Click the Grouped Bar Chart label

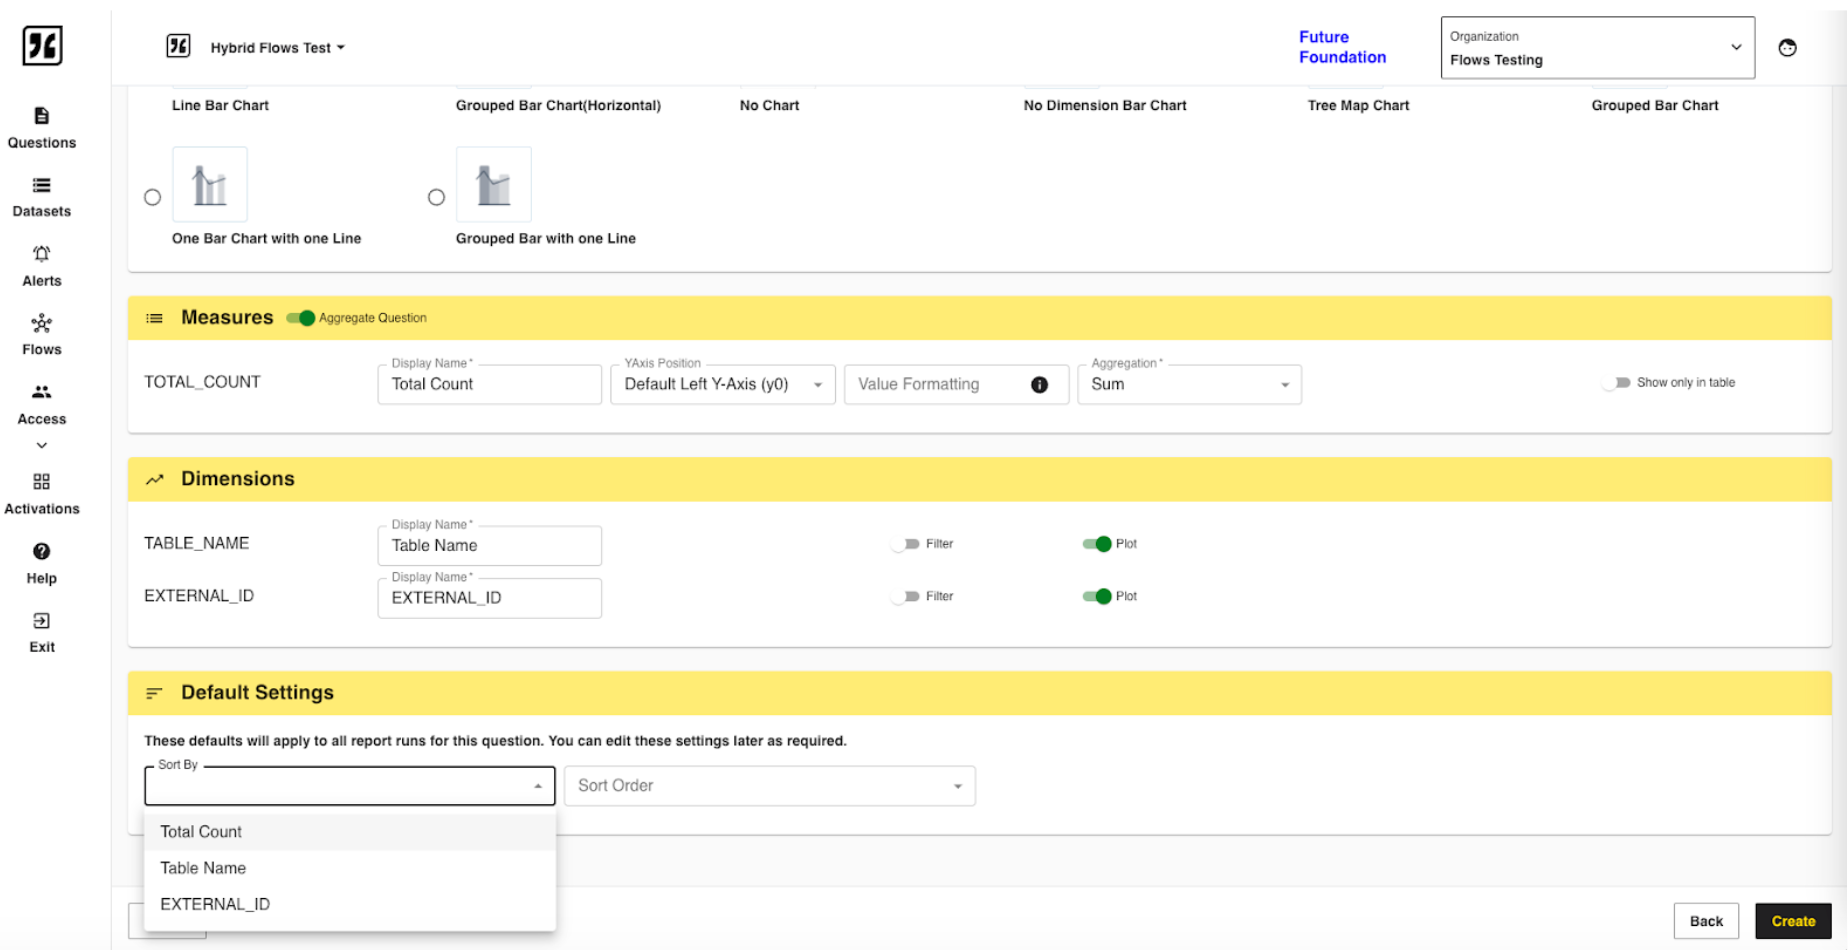(x=1655, y=106)
